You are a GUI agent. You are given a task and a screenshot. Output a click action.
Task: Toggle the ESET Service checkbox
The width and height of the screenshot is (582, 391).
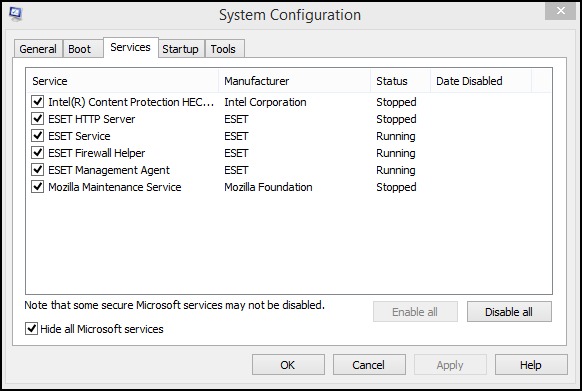point(37,136)
